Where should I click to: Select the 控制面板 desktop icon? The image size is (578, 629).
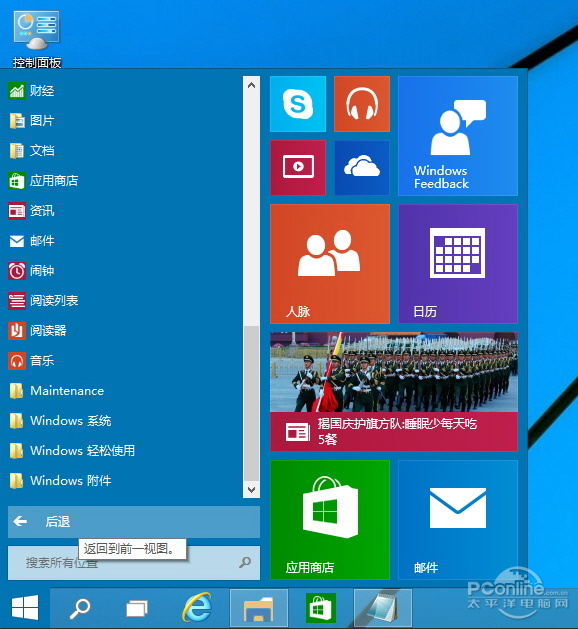pyautogui.click(x=37, y=39)
